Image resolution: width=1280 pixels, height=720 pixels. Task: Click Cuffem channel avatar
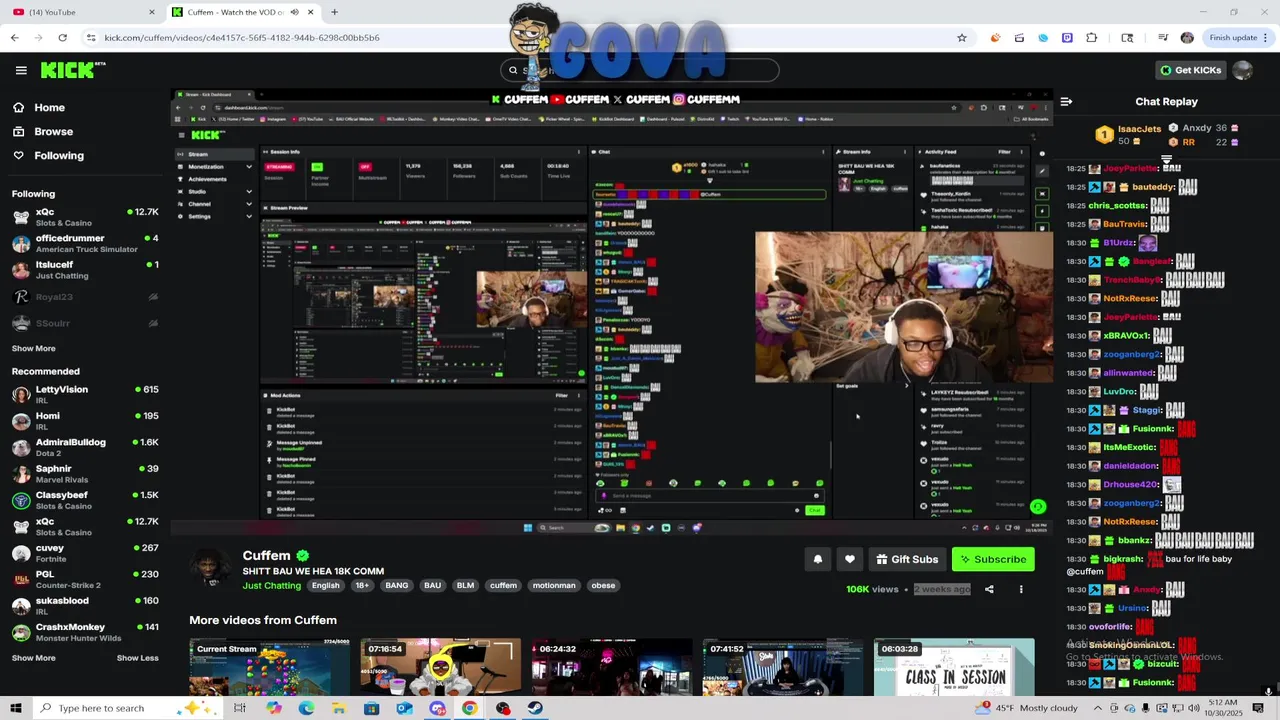[210, 569]
